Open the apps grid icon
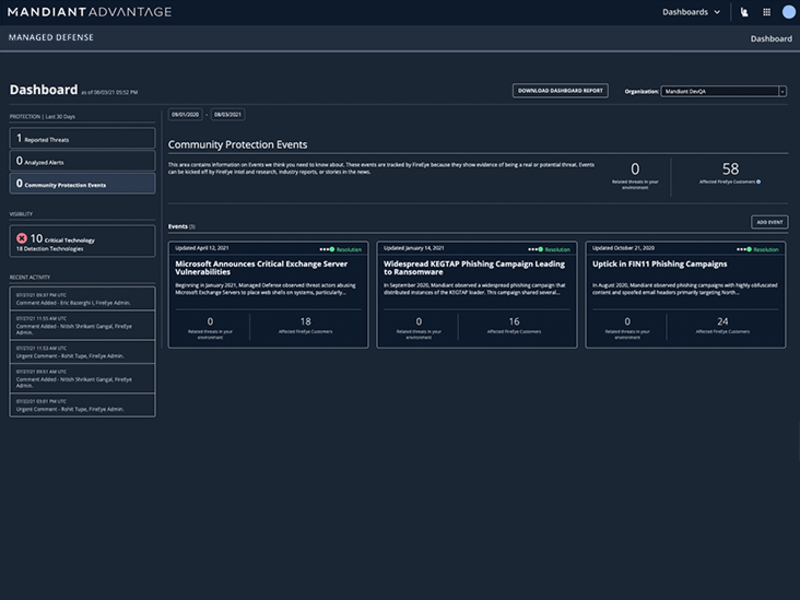800x600 pixels. pyautogui.click(x=766, y=12)
